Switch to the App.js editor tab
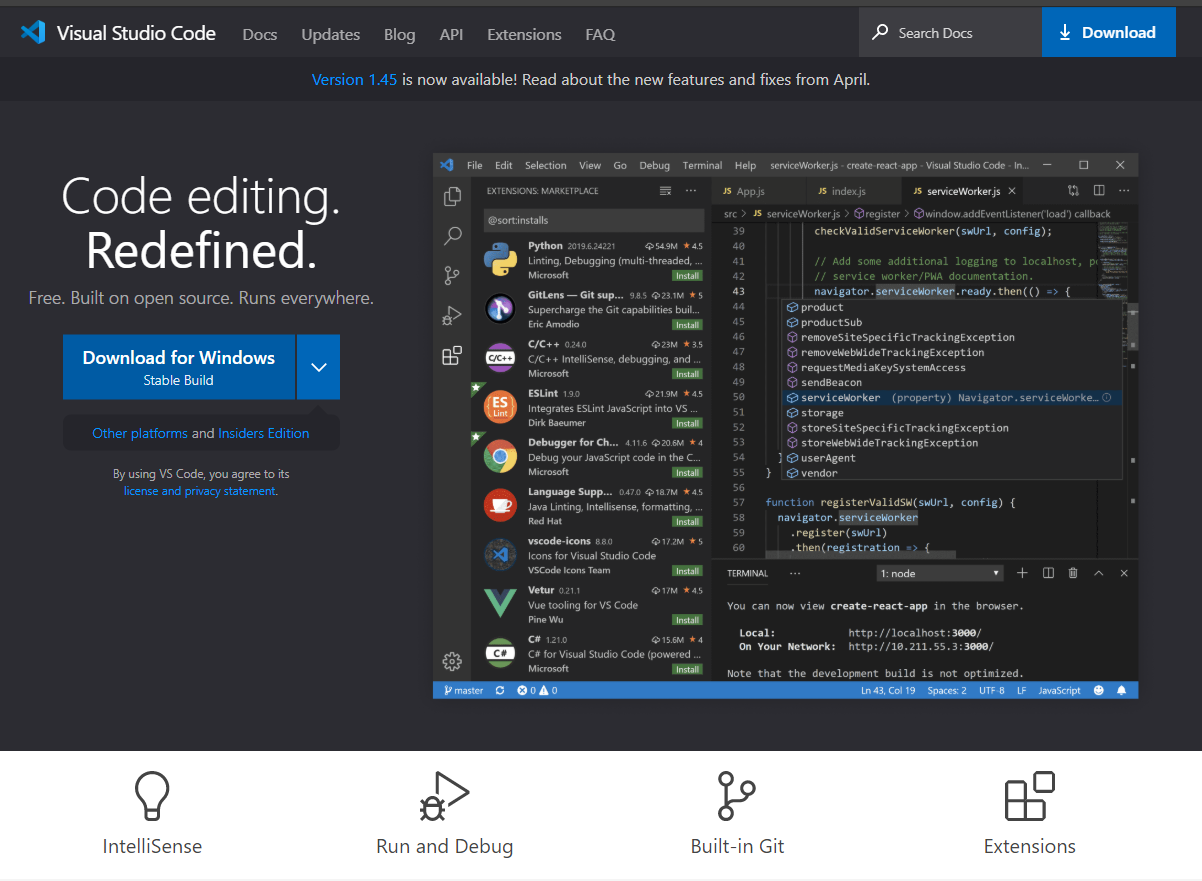 point(758,191)
